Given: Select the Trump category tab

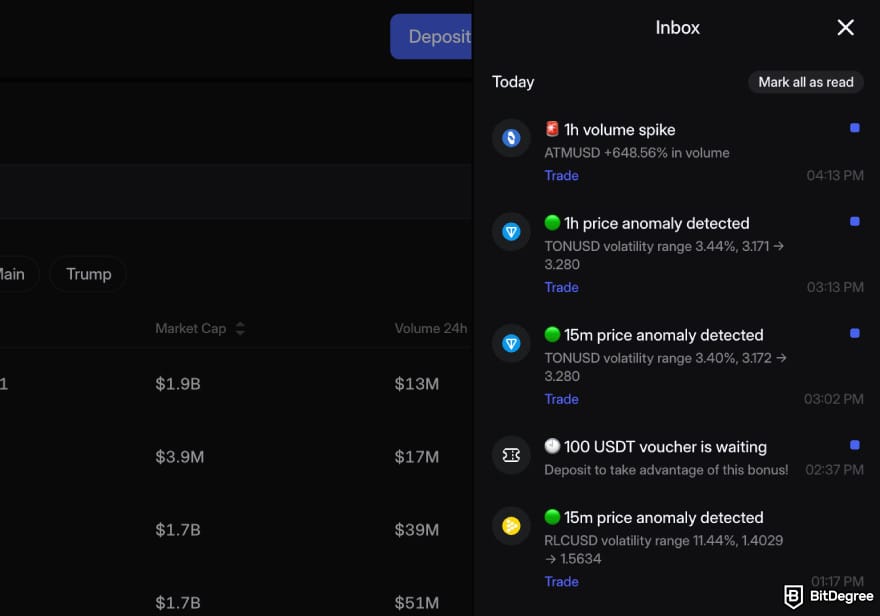Looking at the screenshot, I should (88, 274).
